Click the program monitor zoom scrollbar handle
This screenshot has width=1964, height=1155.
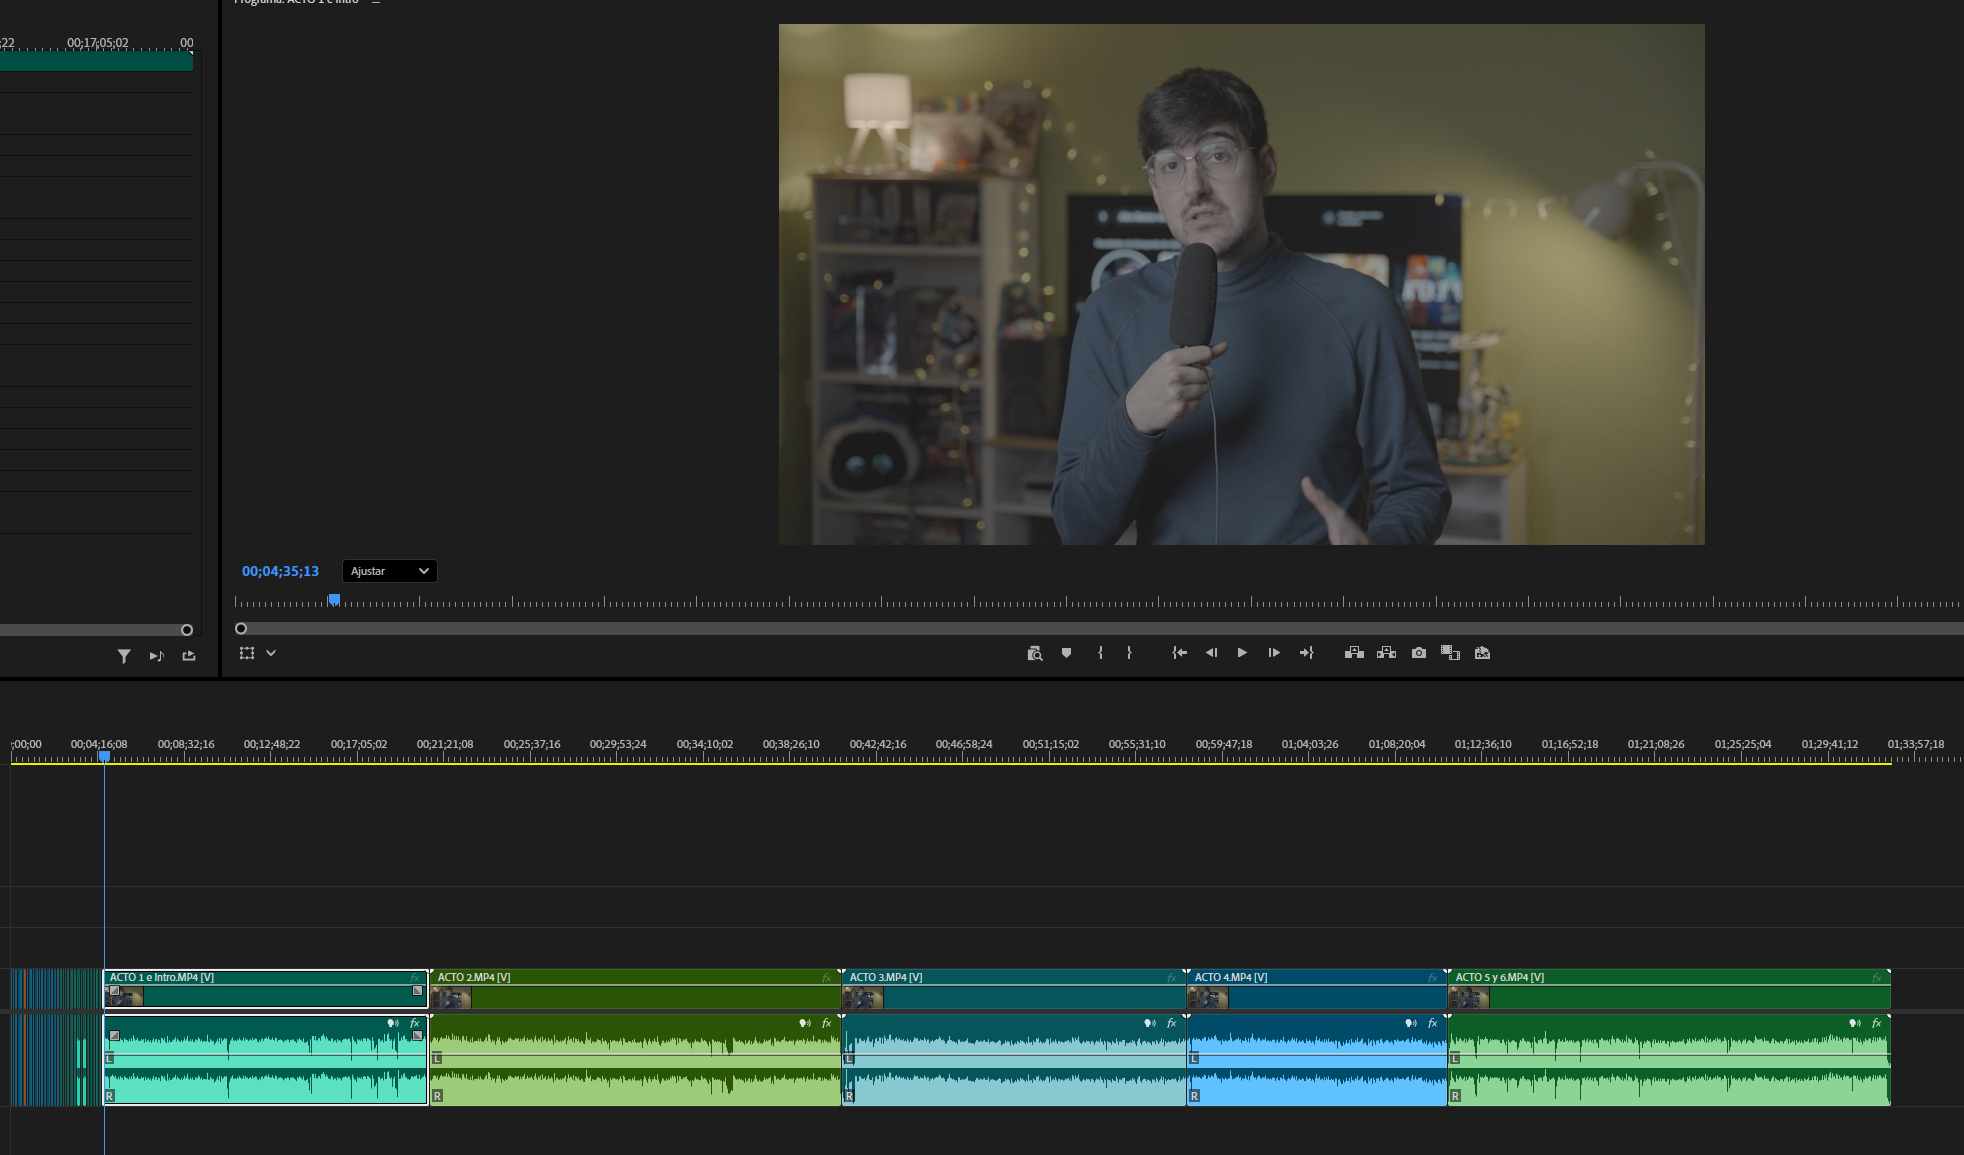pos(241,629)
